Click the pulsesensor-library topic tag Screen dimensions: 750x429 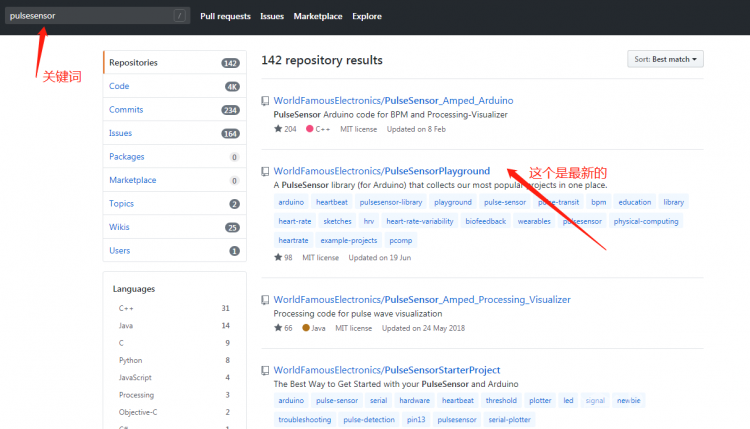click(391, 202)
